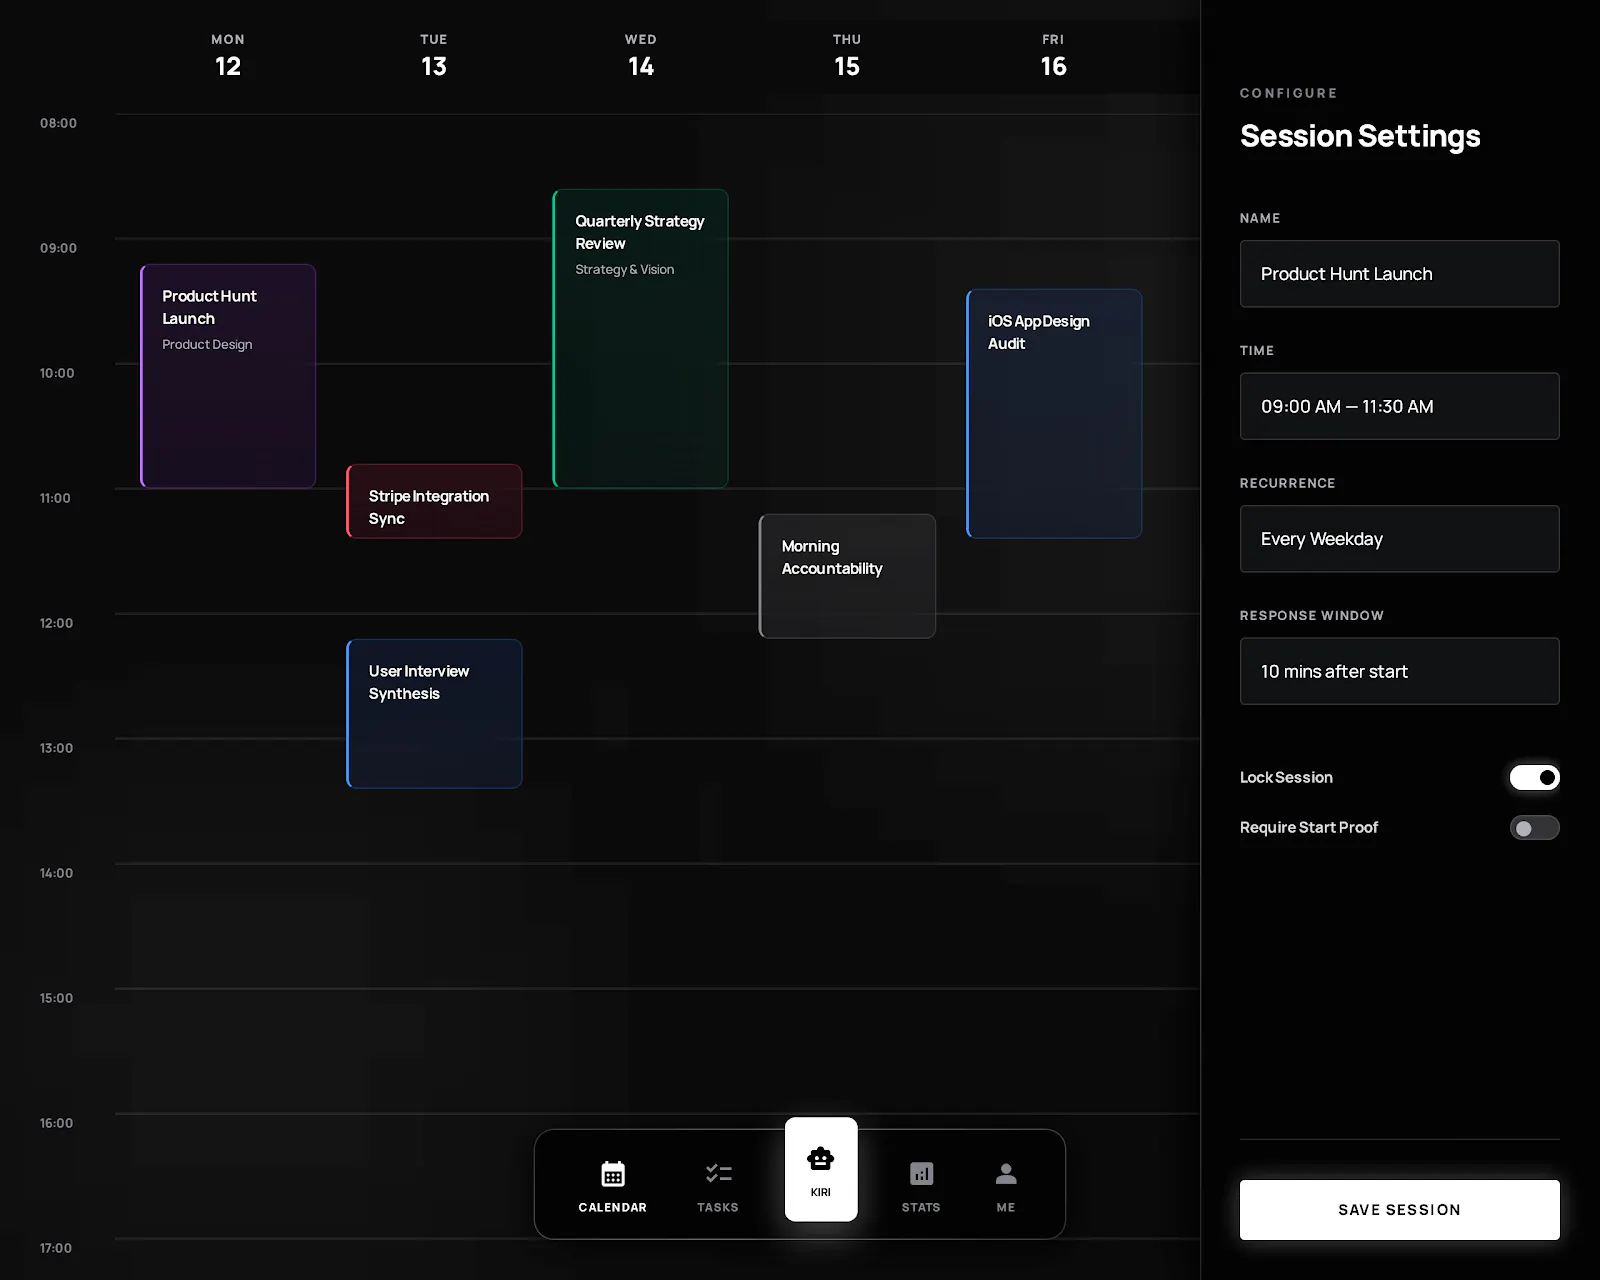Open the Quarterly Strategy Review event

pyautogui.click(x=641, y=338)
